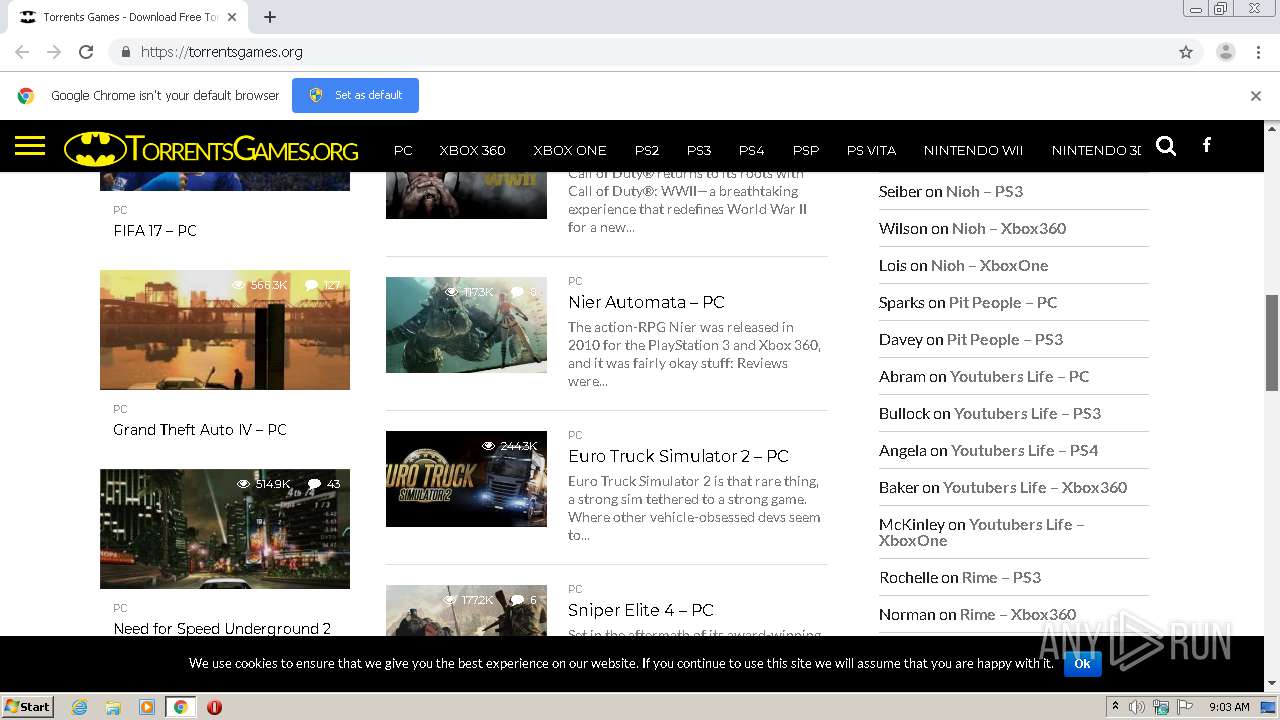Launch Internet Explorer from taskbar
The width and height of the screenshot is (1280, 720).
point(80,707)
